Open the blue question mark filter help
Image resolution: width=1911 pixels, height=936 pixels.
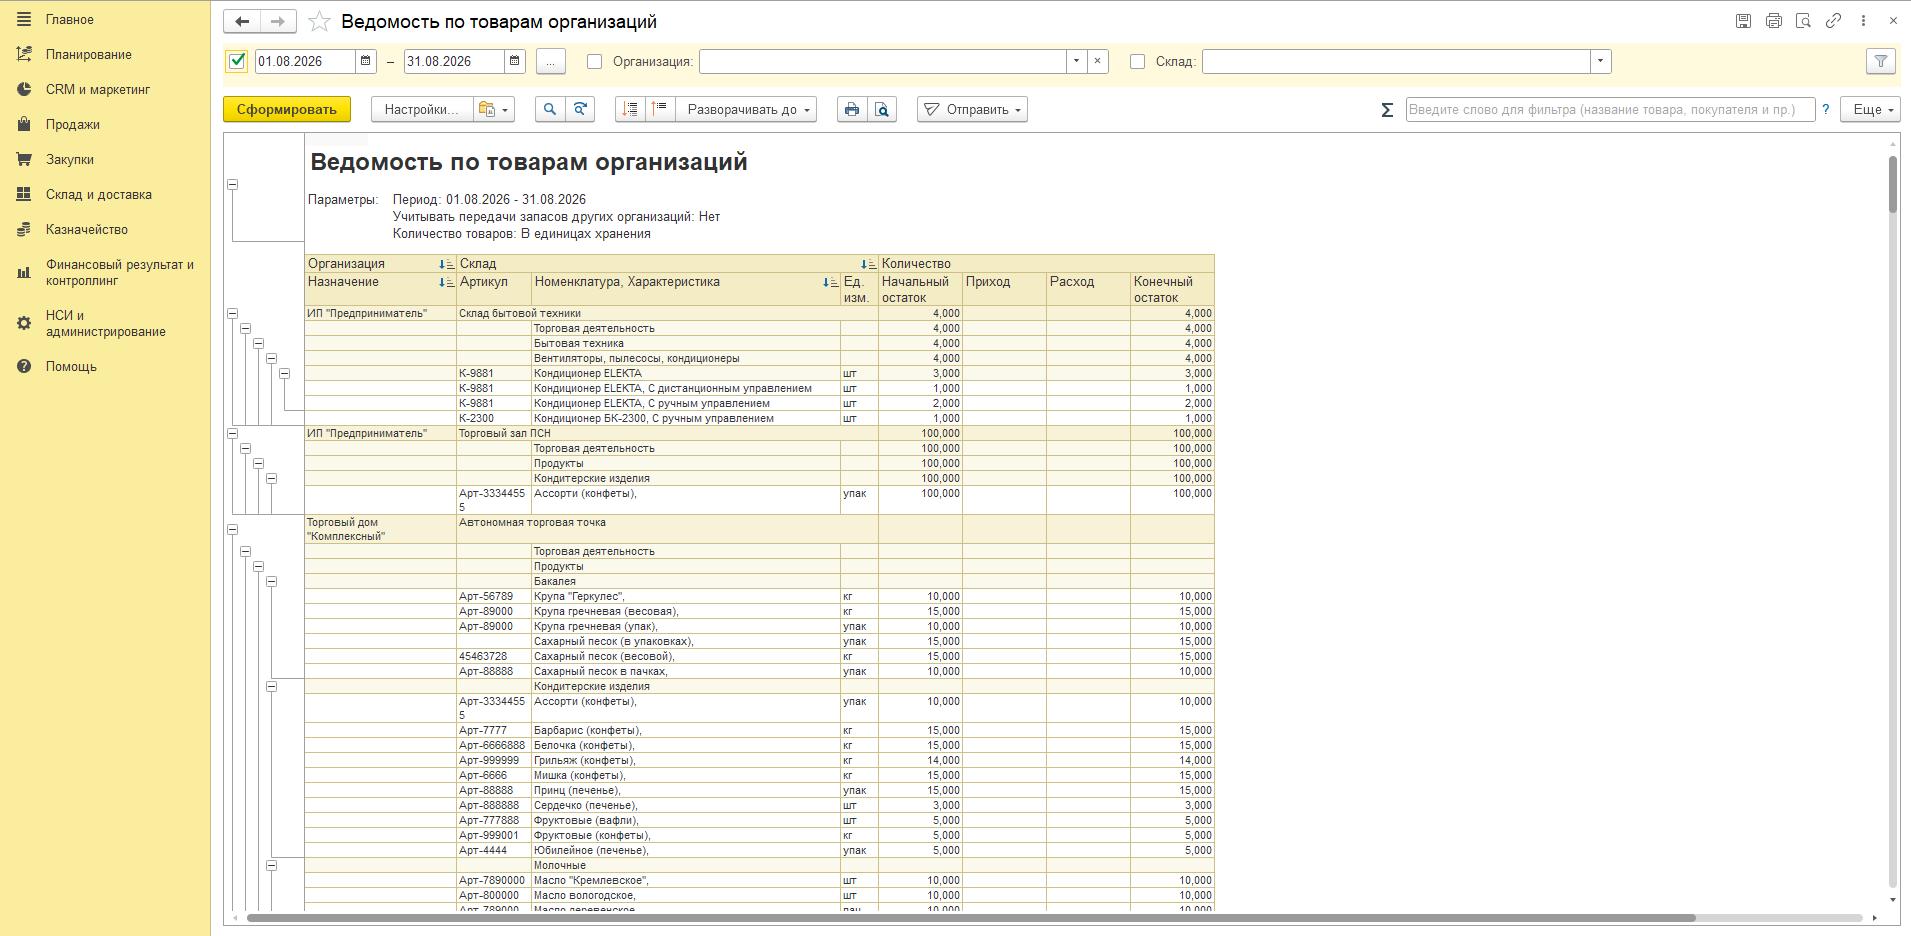point(1826,109)
